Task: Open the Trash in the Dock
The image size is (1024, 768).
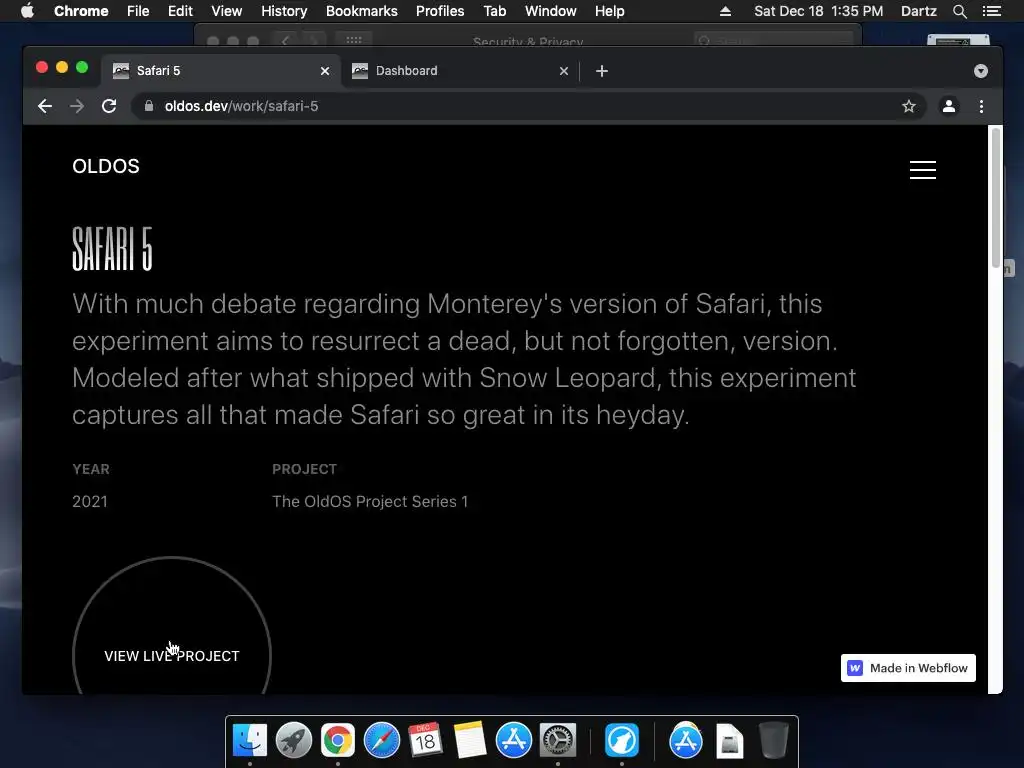Action: coord(774,740)
